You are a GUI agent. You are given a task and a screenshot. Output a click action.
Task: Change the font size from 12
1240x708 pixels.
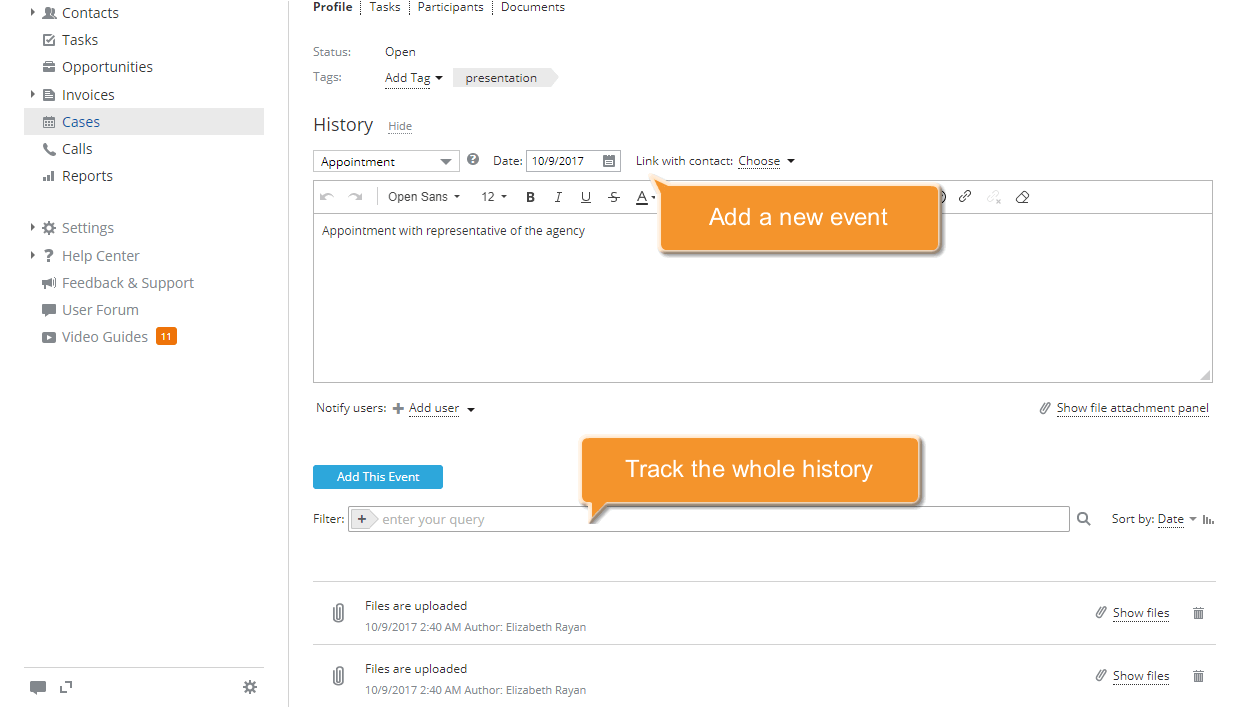point(493,196)
